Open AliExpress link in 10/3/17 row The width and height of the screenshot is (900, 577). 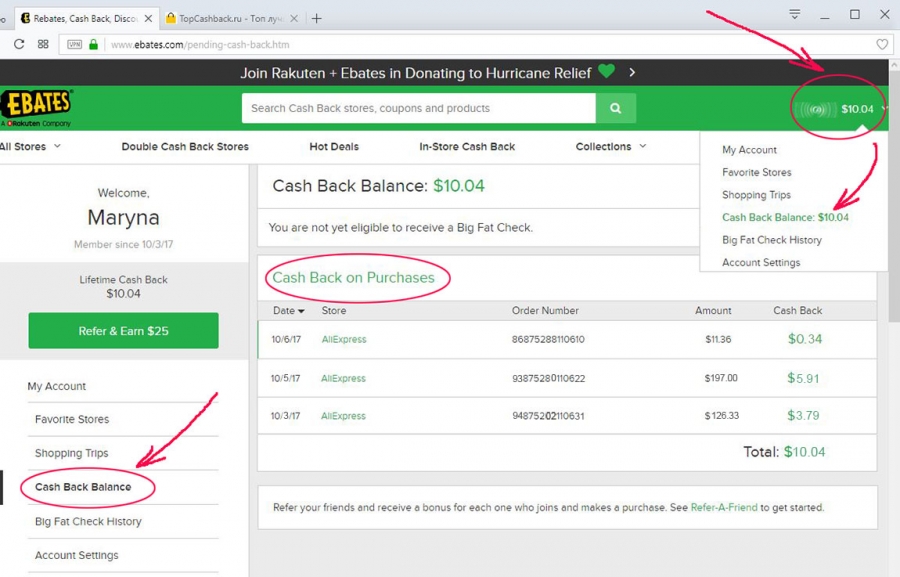[343, 416]
